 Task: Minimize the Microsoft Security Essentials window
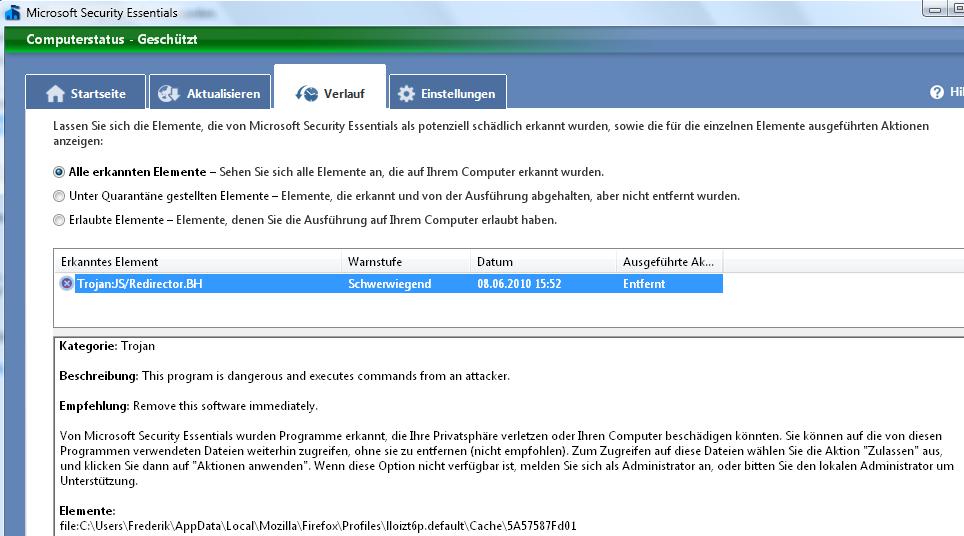pyautogui.click(x=934, y=9)
